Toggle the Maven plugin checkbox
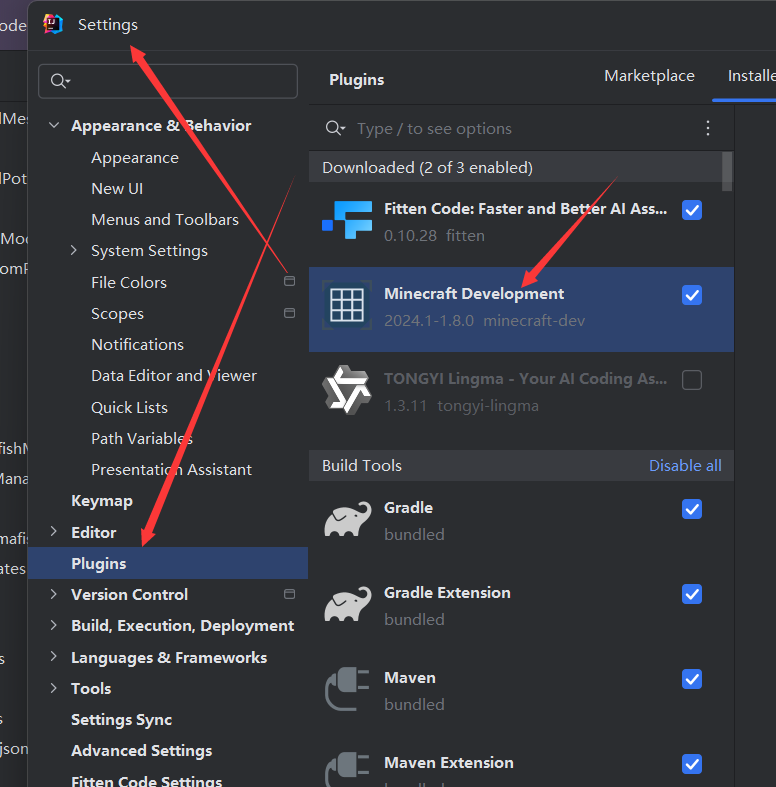 (692, 679)
